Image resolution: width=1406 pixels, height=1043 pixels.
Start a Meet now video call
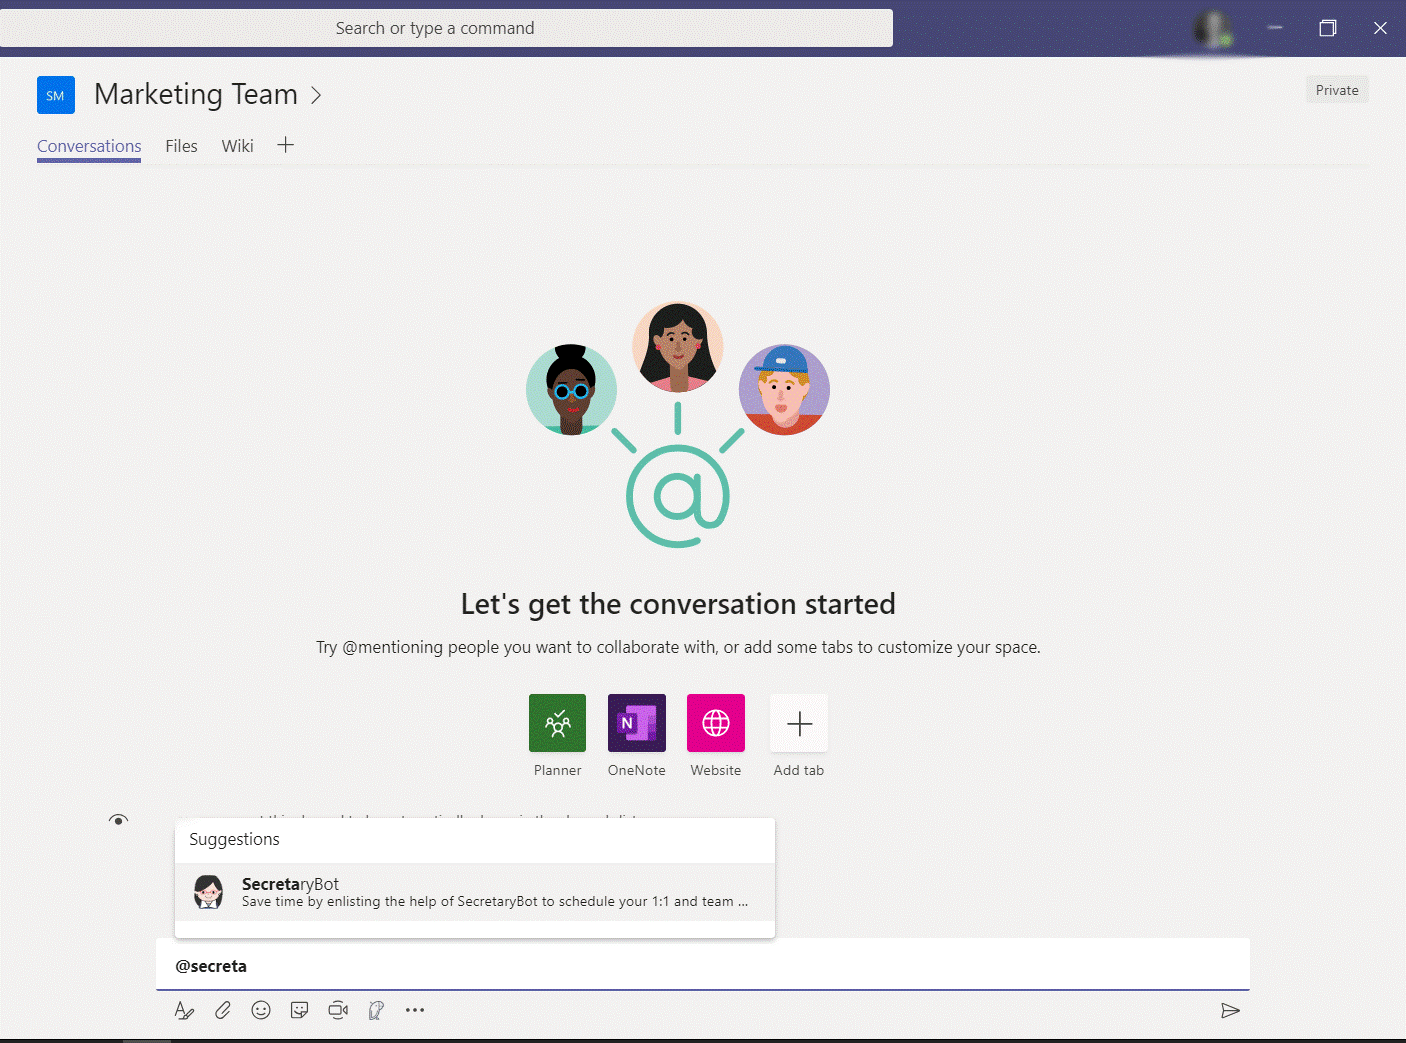338,1010
